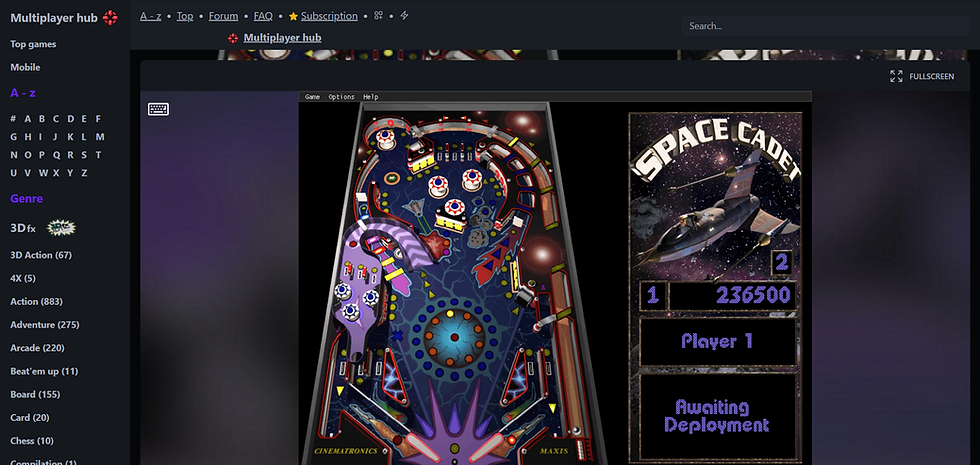Select the # index link
Image resolution: width=980 pixels, height=465 pixels.
(12, 119)
